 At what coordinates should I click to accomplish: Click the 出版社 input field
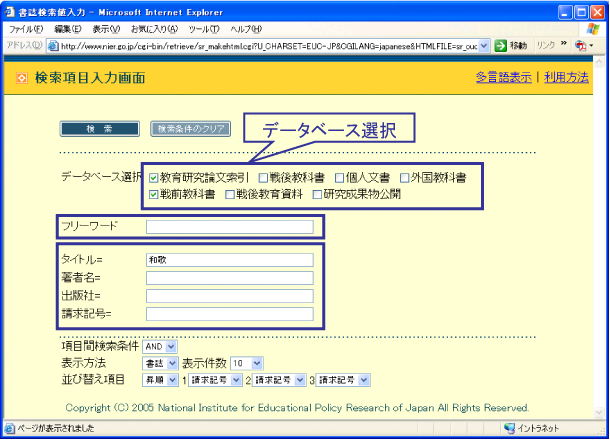tap(230, 296)
